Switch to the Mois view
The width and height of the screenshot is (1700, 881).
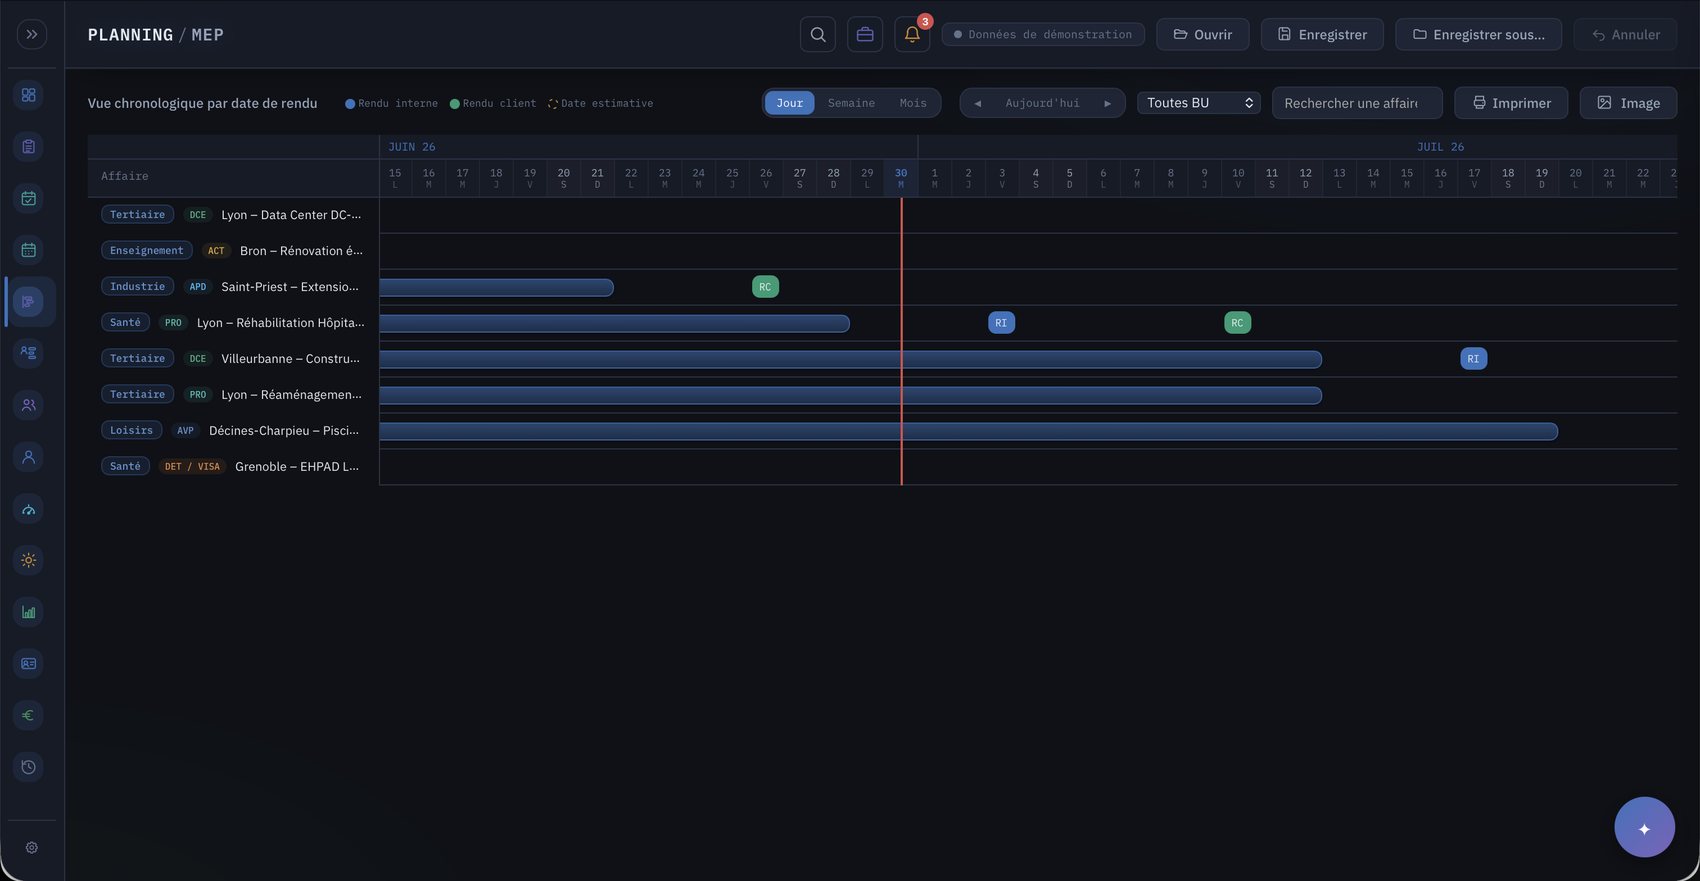(x=913, y=103)
